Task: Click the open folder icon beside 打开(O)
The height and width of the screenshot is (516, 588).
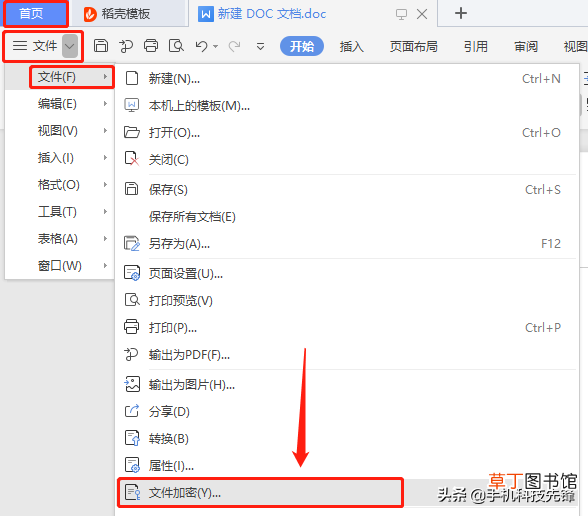Action: pyautogui.click(x=132, y=132)
